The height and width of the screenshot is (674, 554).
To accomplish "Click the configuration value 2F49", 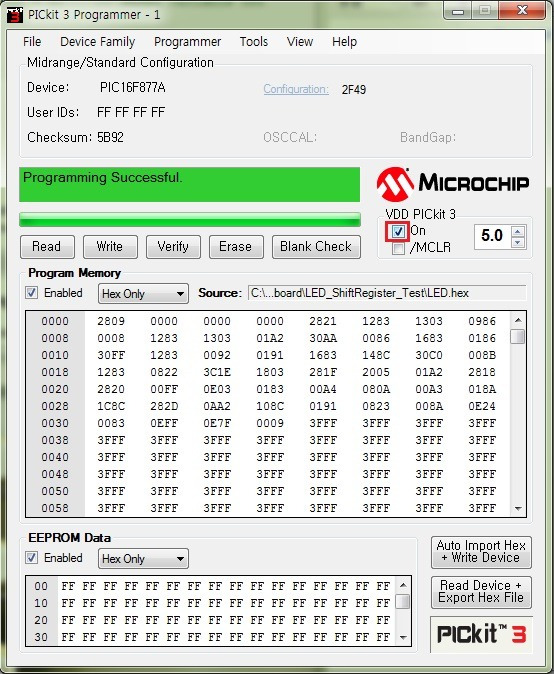I will [354, 90].
